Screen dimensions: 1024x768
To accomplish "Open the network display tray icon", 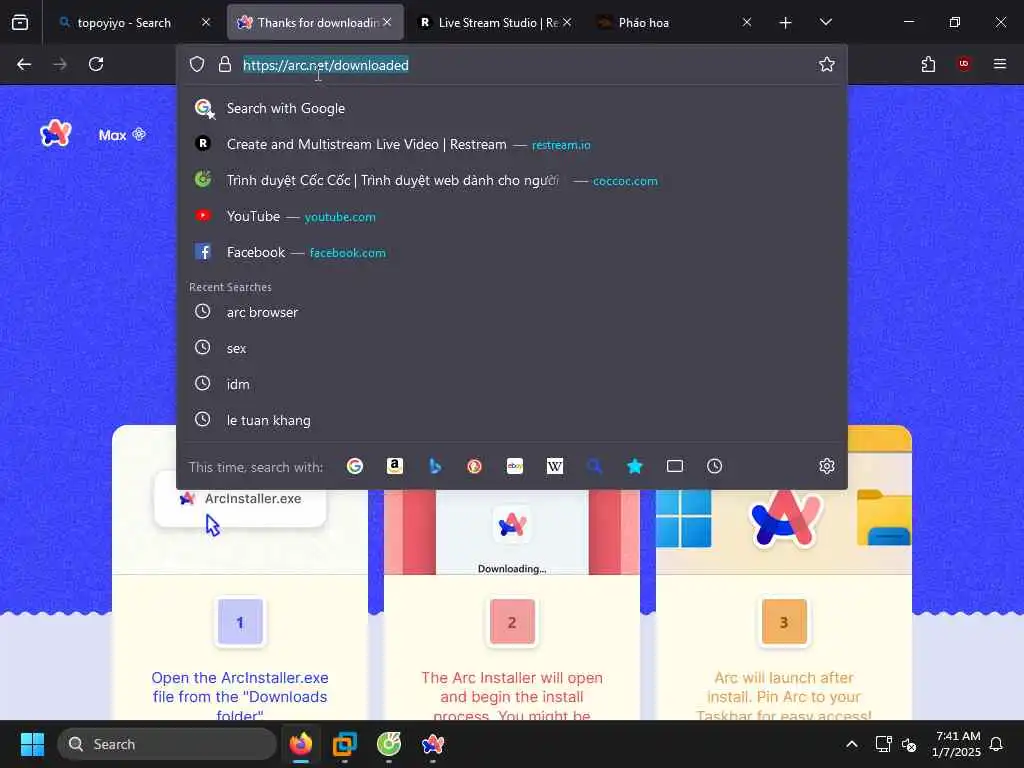I will (883, 744).
